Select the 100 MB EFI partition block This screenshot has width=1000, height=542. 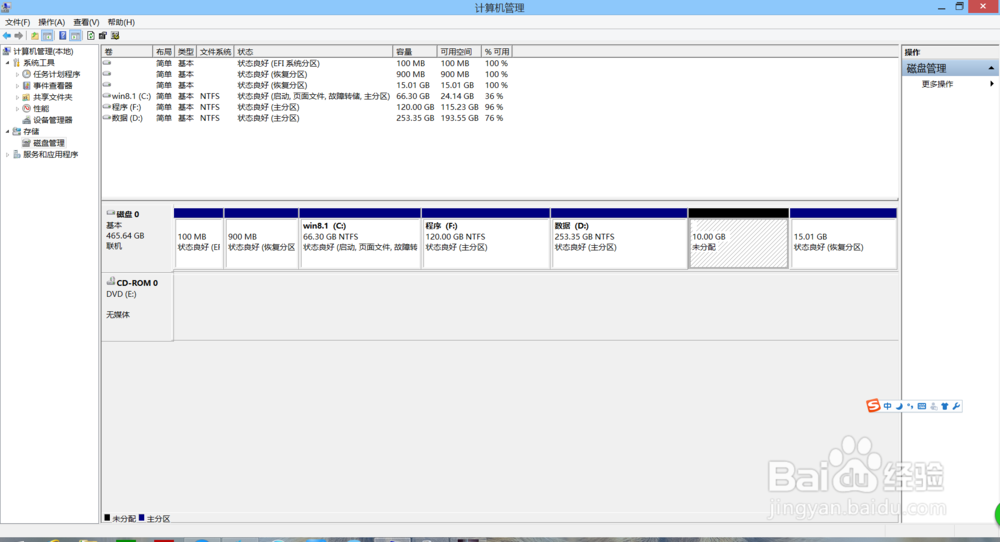click(x=198, y=238)
